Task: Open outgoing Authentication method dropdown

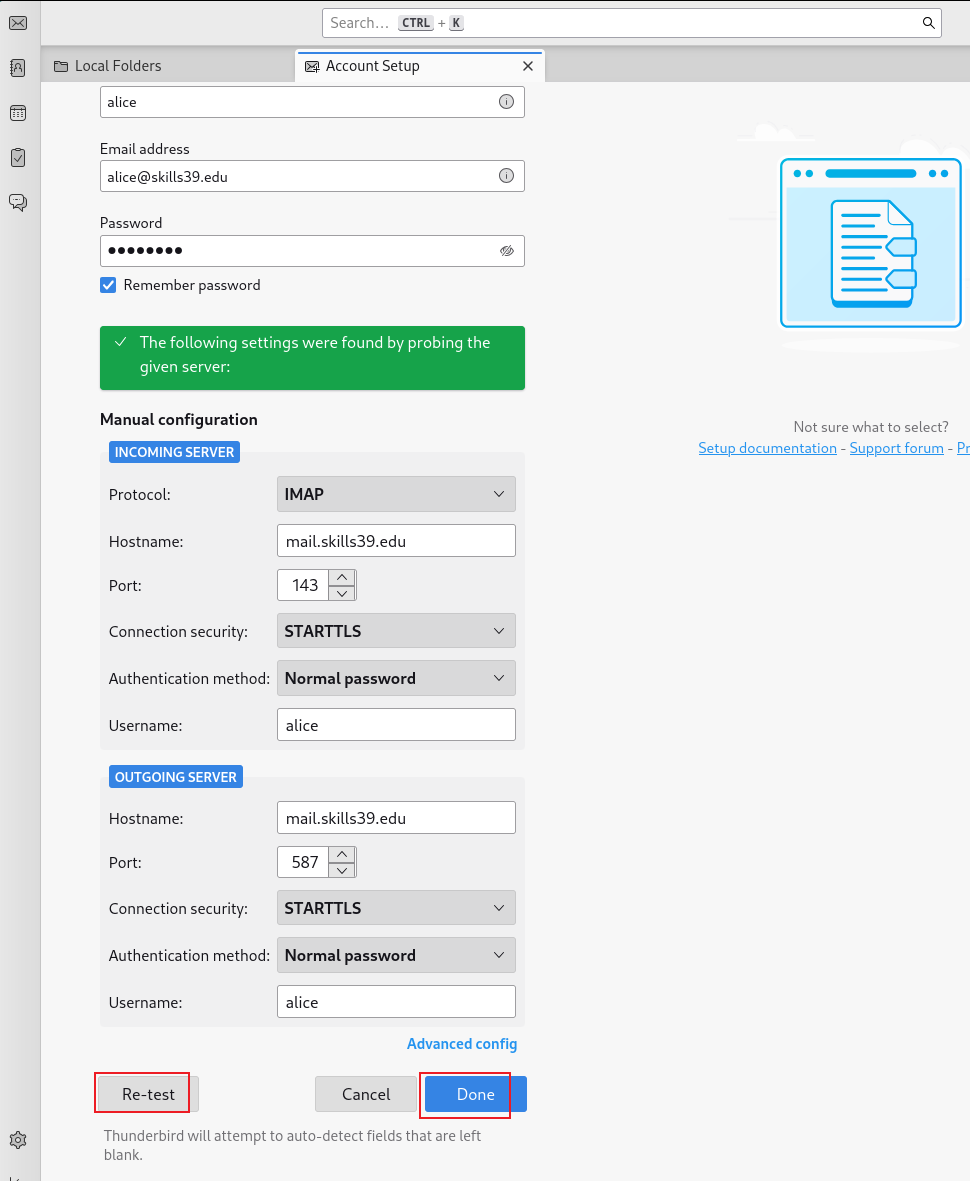Action: pyautogui.click(x=396, y=955)
